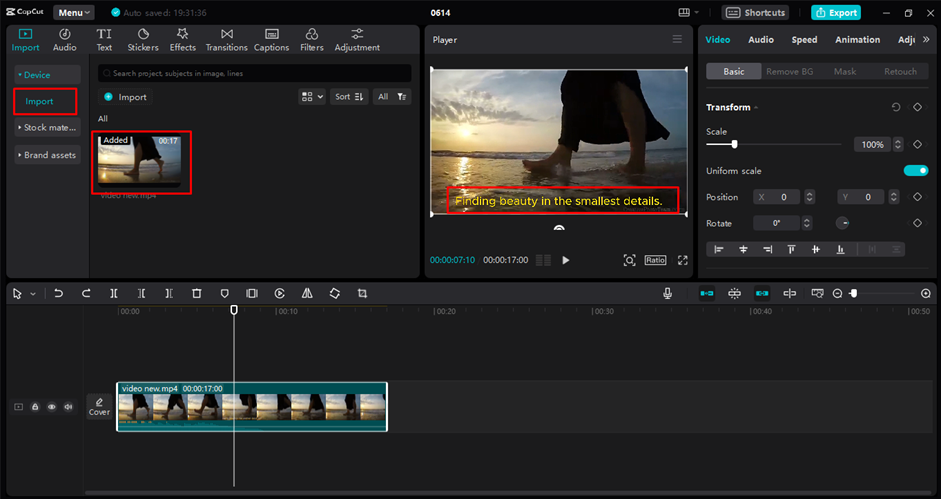Enter full screen in Player
The width and height of the screenshot is (941, 499).
point(682,260)
